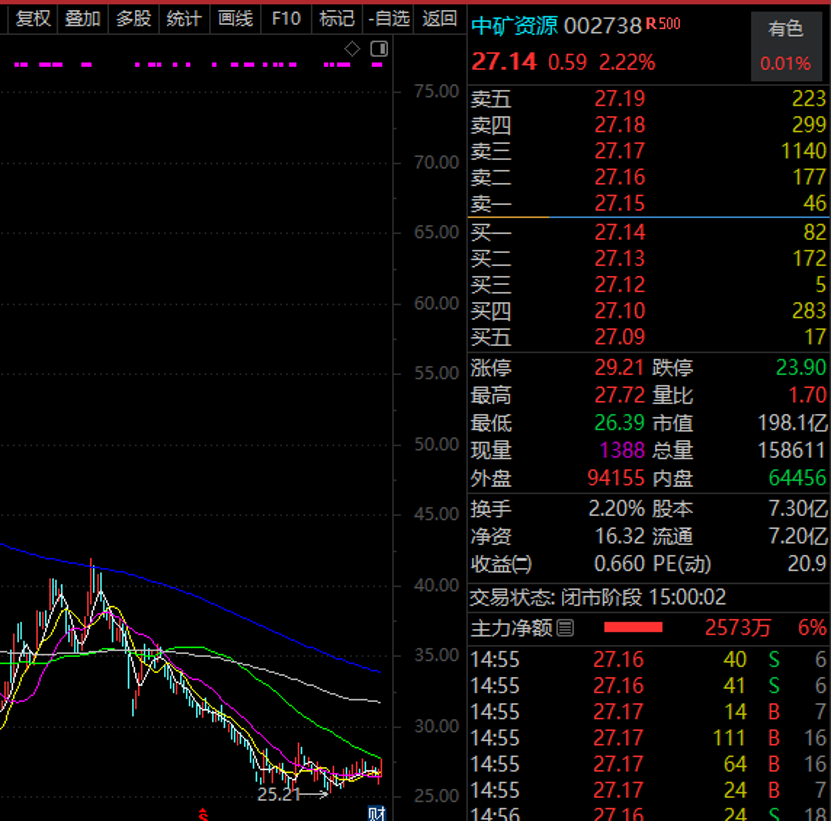The image size is (832, 822).
Task: Click the 14:55 tick row with volume 40
Action: pos(648,660)
